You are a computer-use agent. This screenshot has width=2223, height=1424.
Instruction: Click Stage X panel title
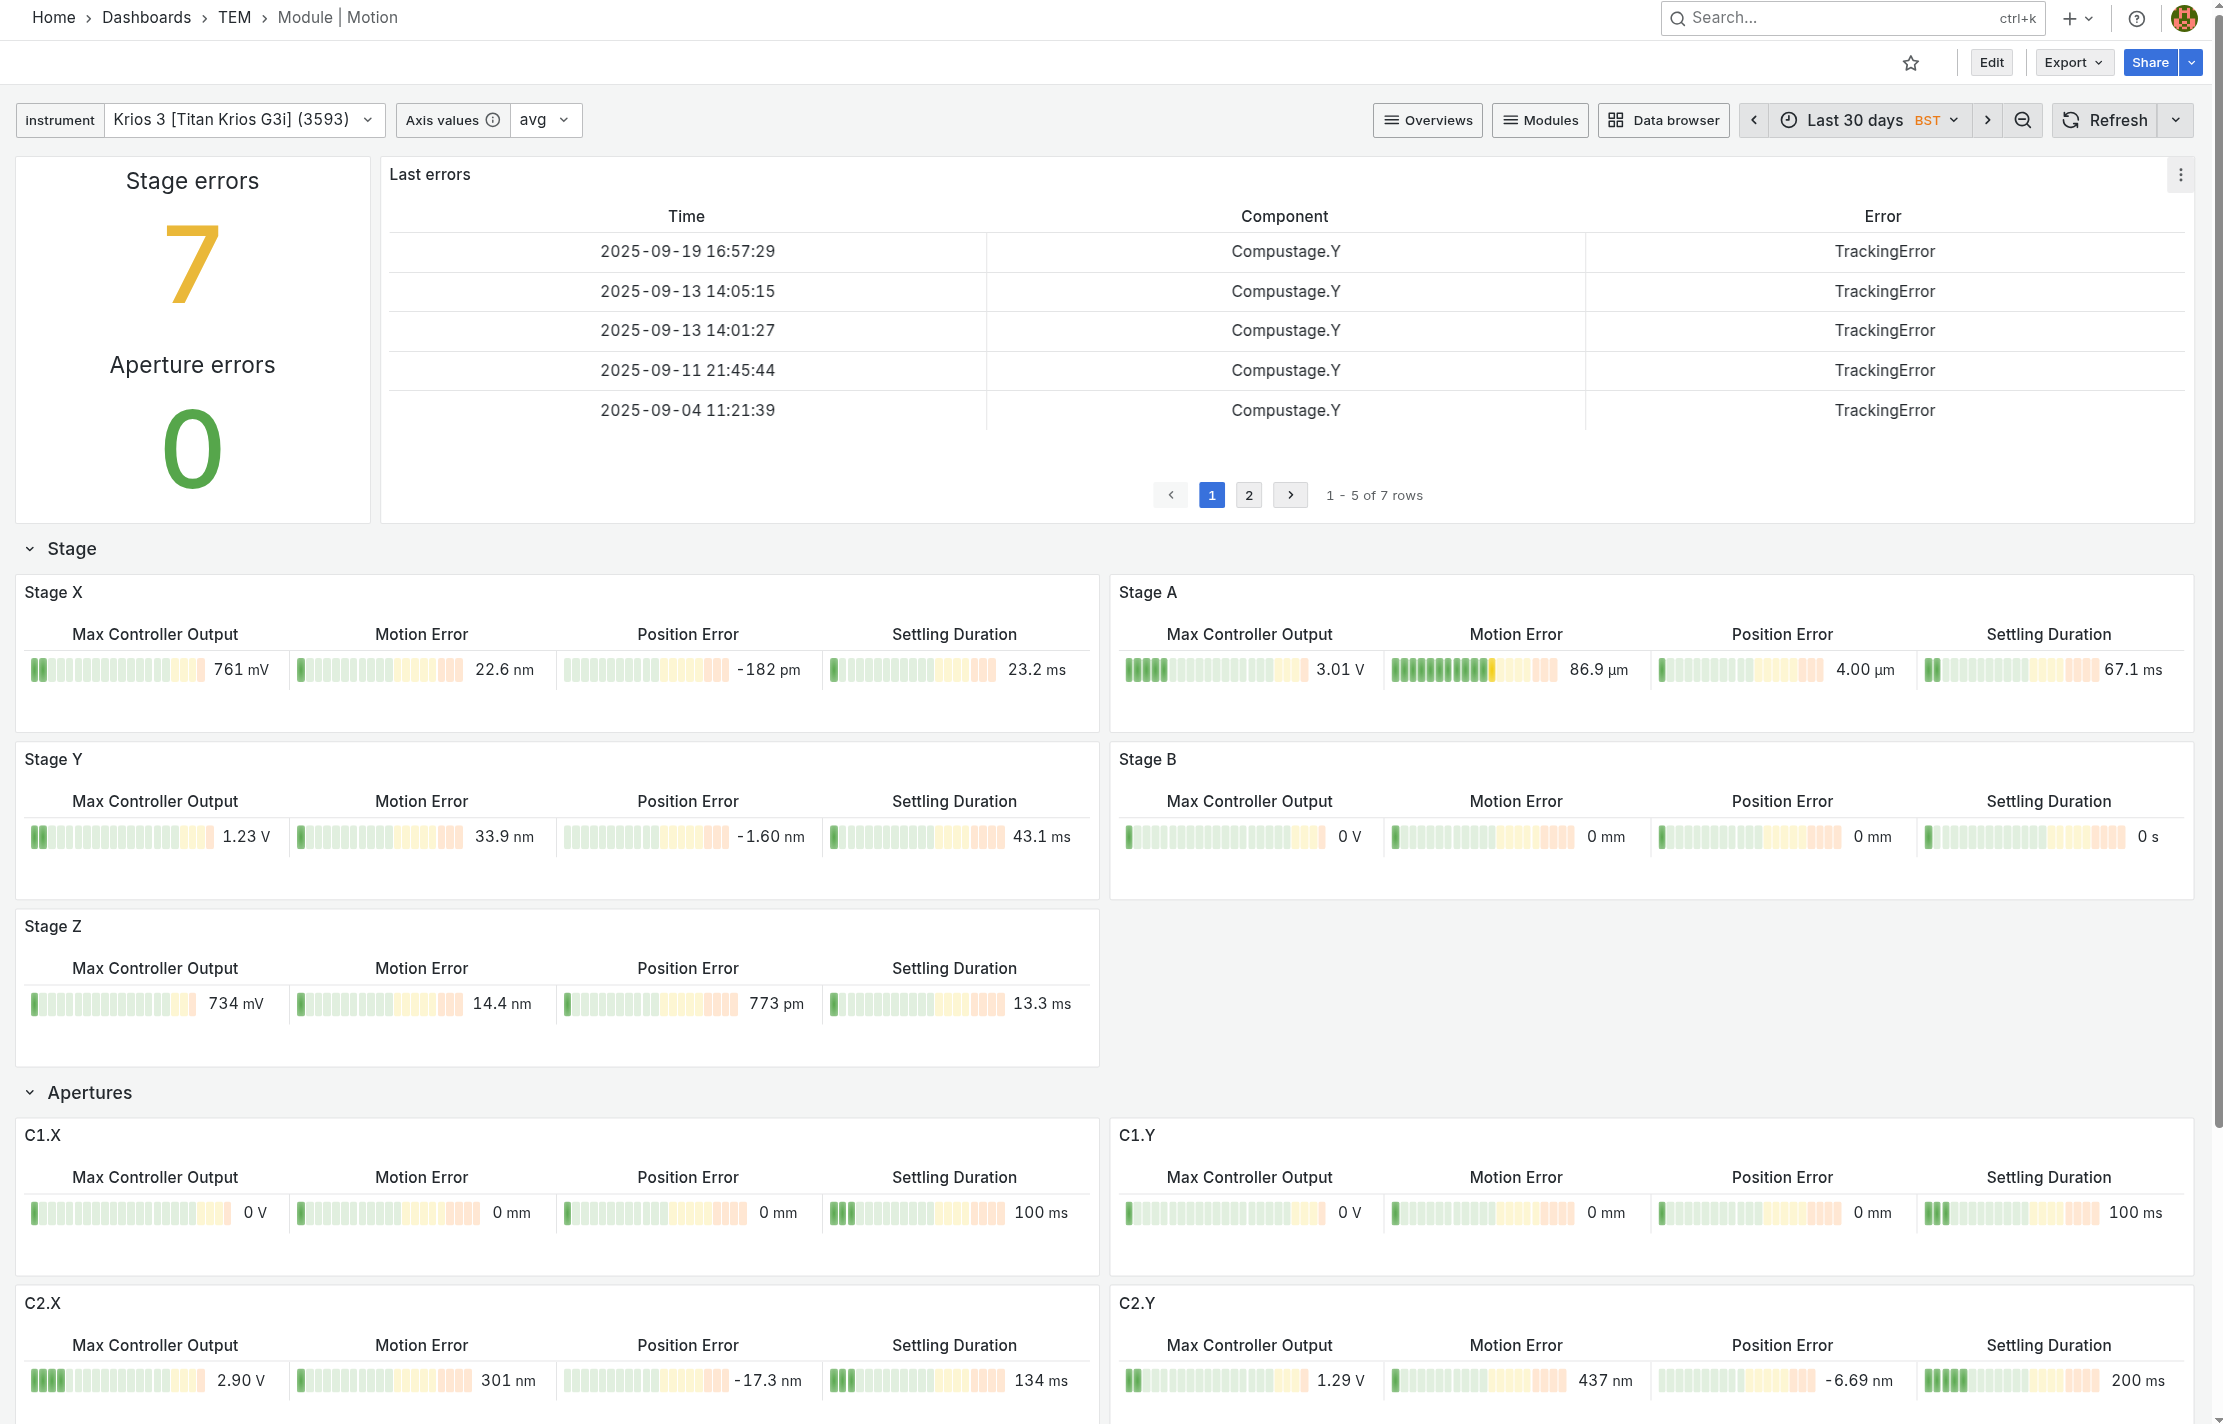pos(54,593)
